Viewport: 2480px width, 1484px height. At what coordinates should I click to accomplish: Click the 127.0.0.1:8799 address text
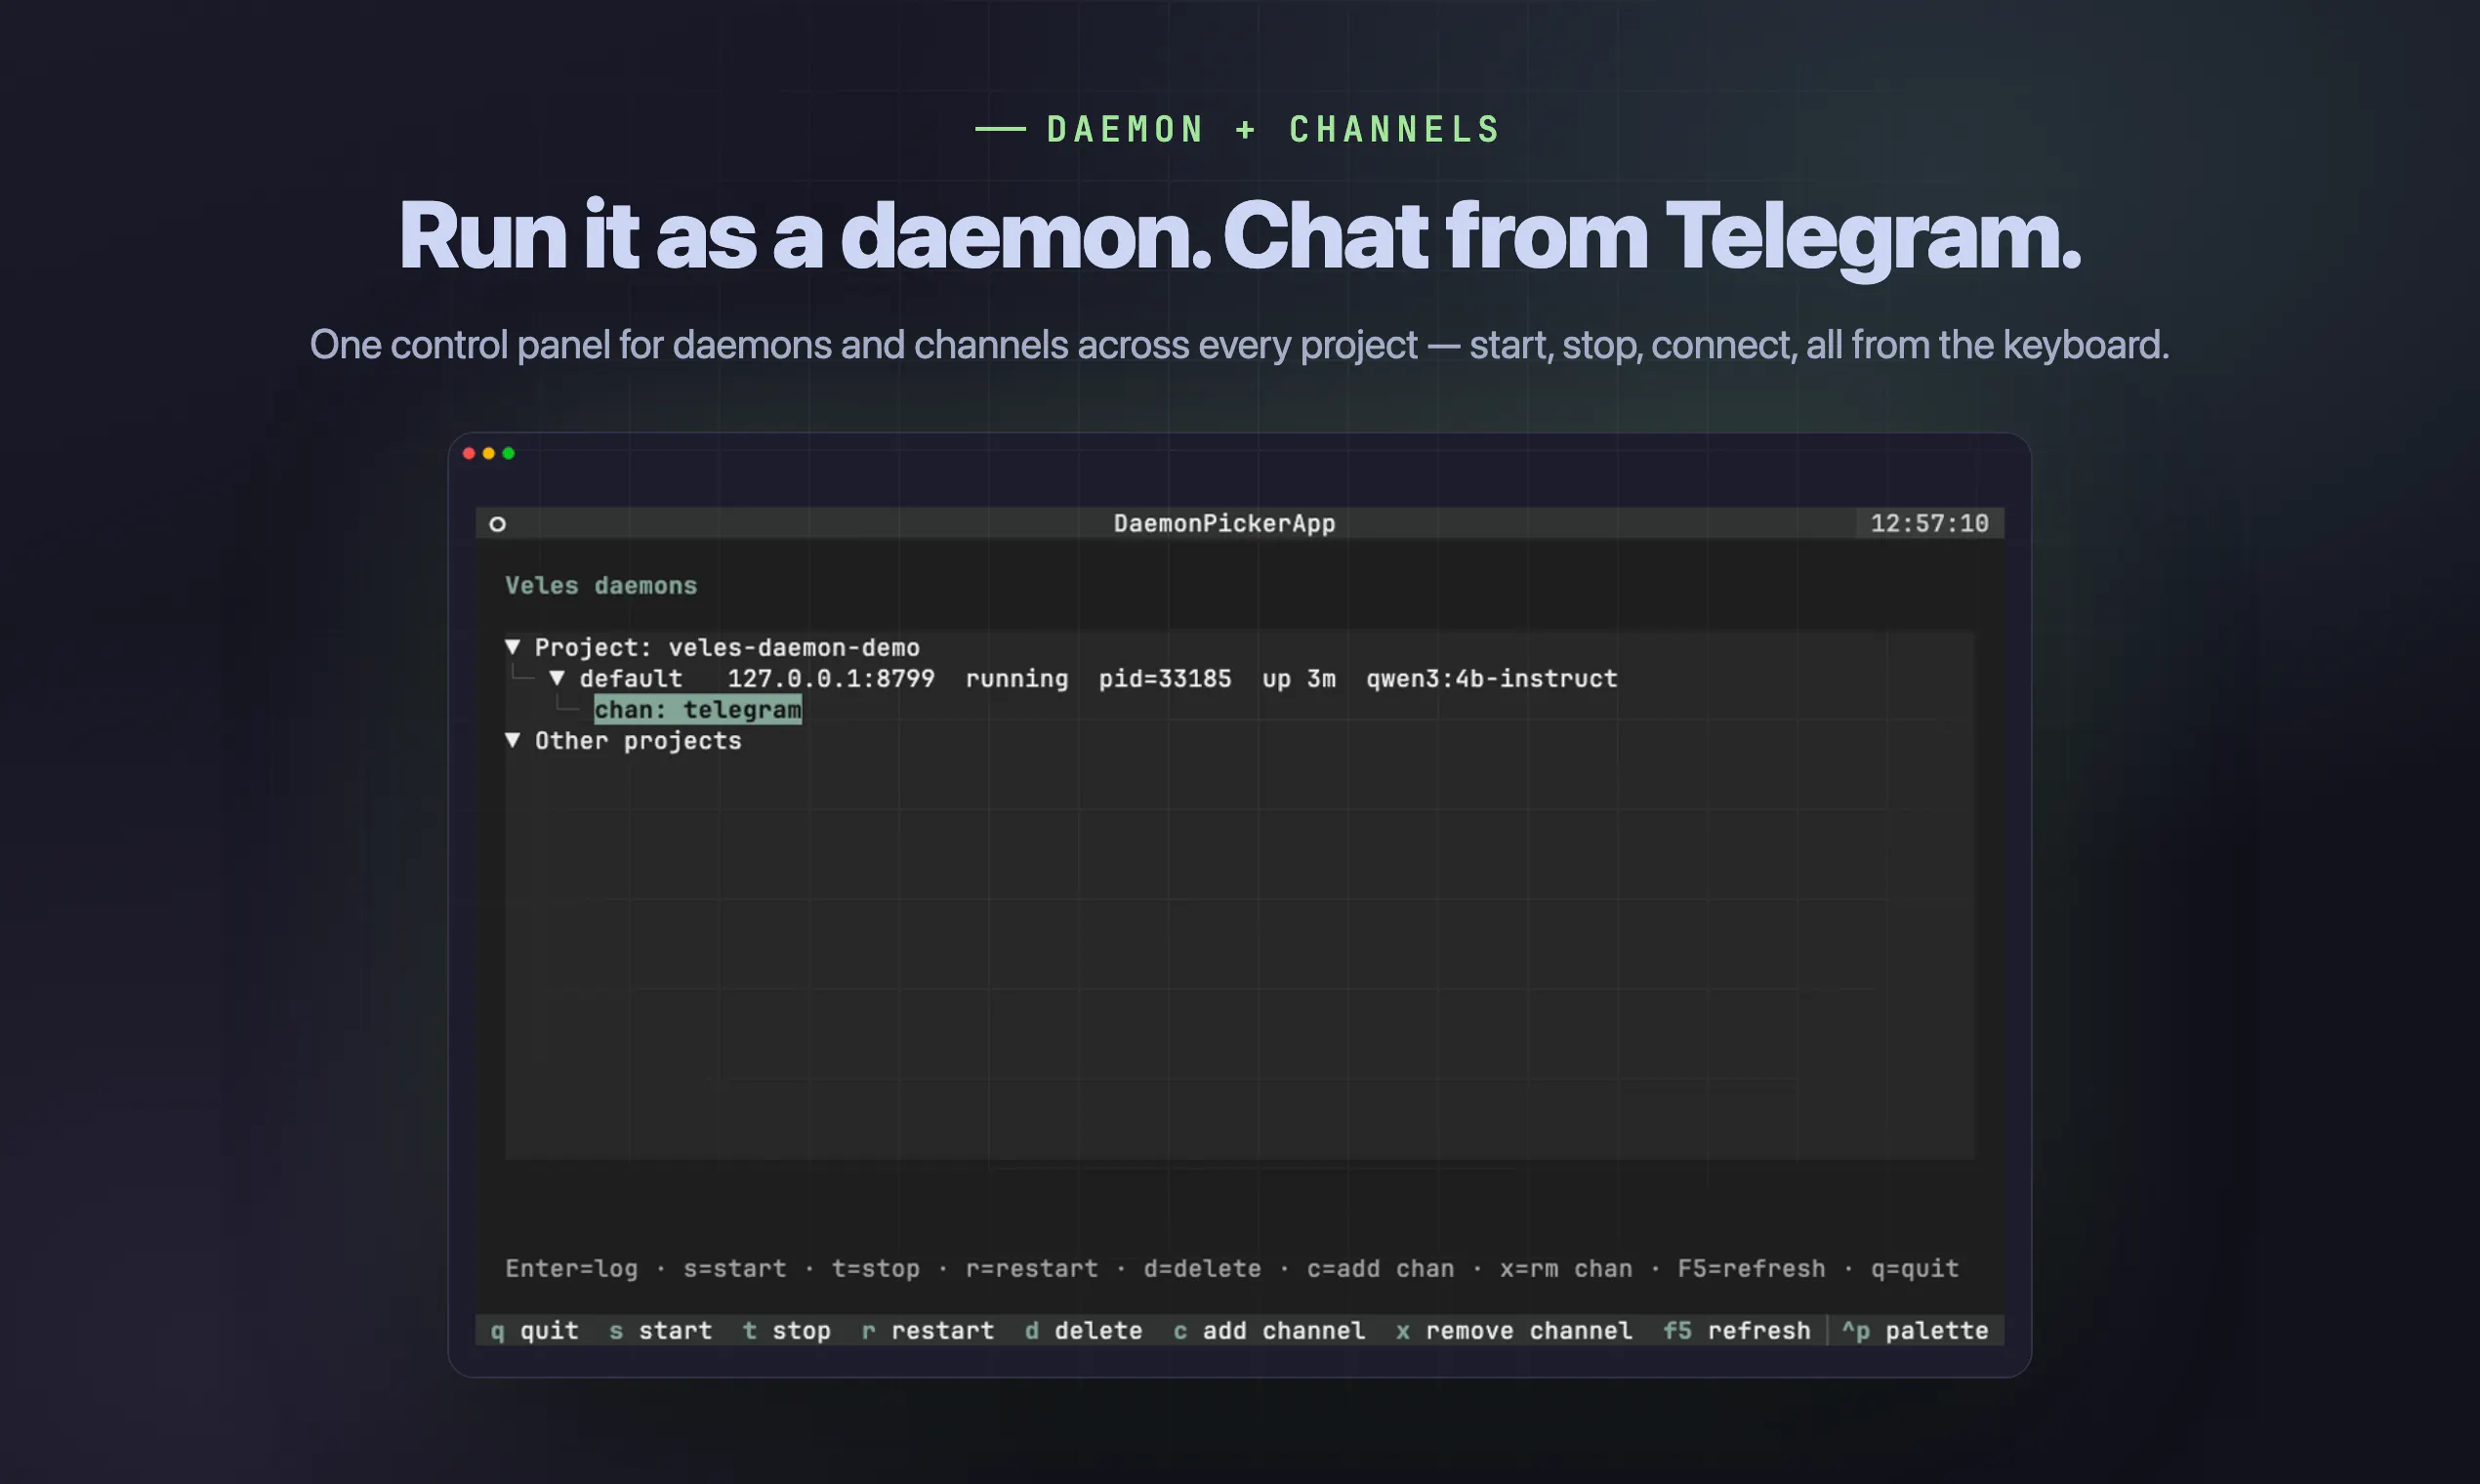[x=831, y=678]
